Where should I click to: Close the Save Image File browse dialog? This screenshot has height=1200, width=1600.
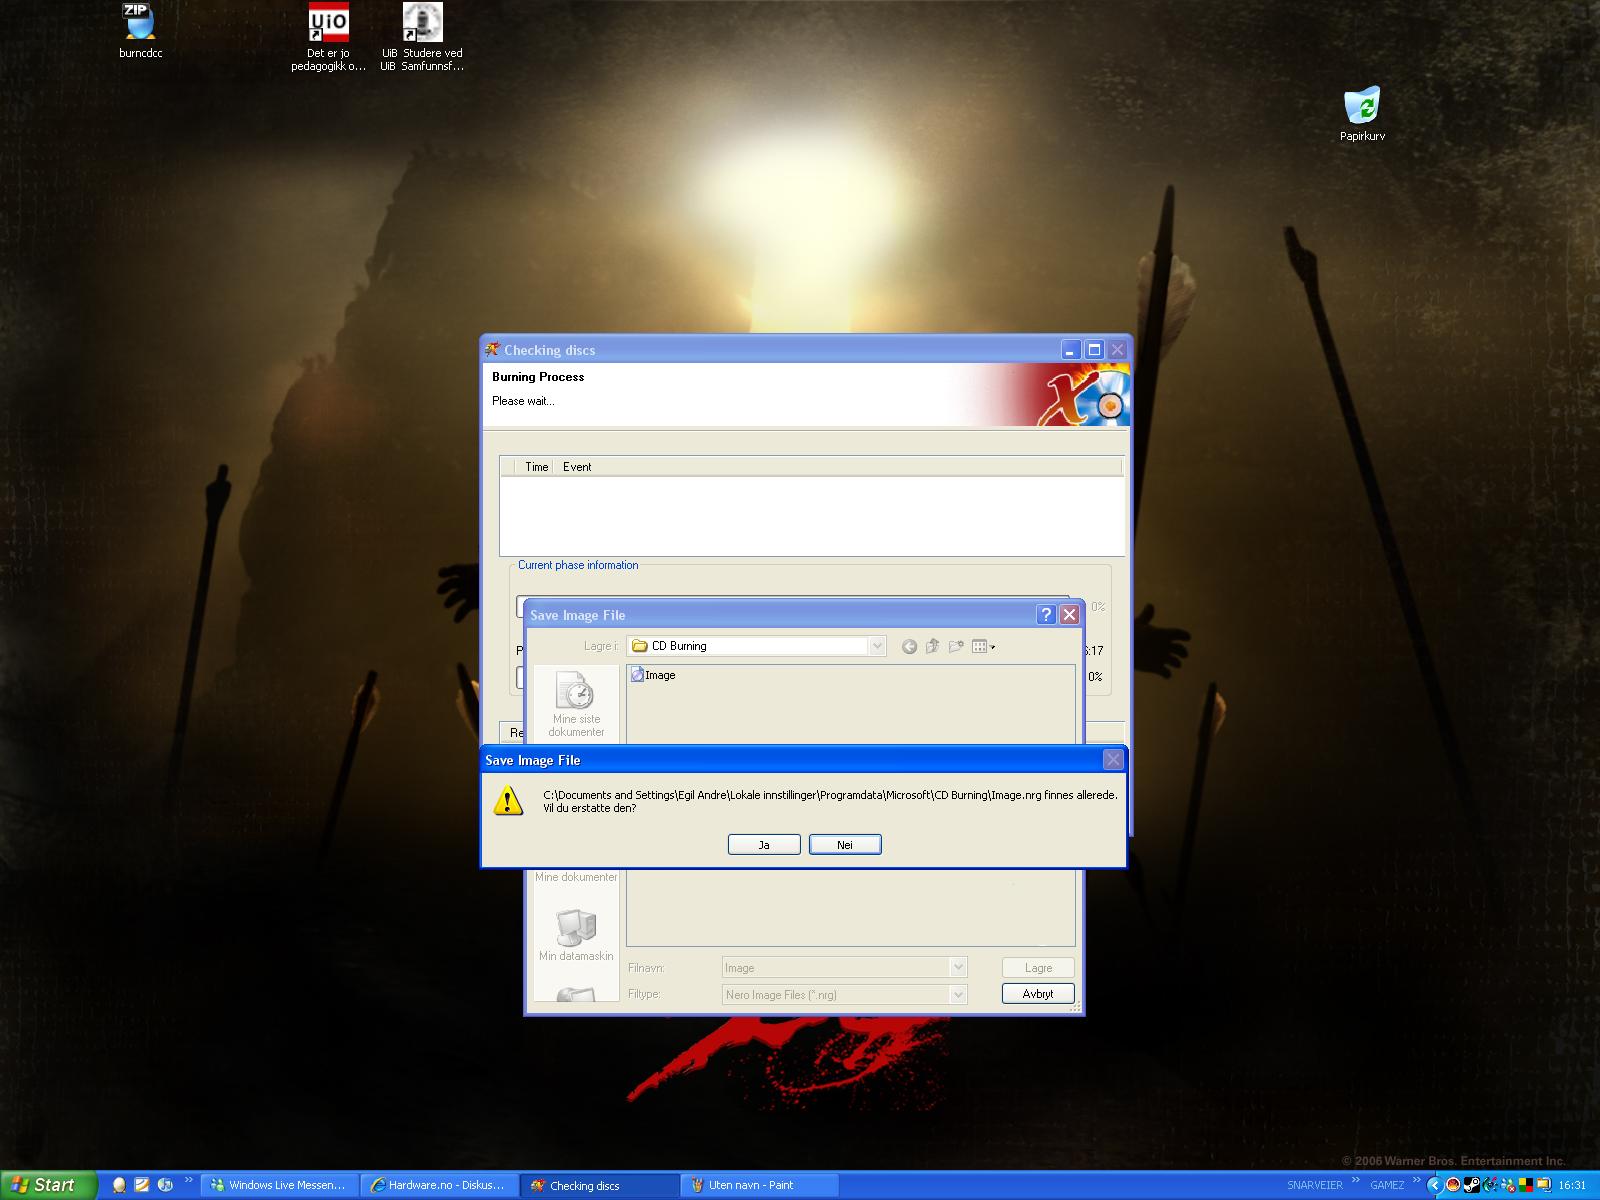1069,614
